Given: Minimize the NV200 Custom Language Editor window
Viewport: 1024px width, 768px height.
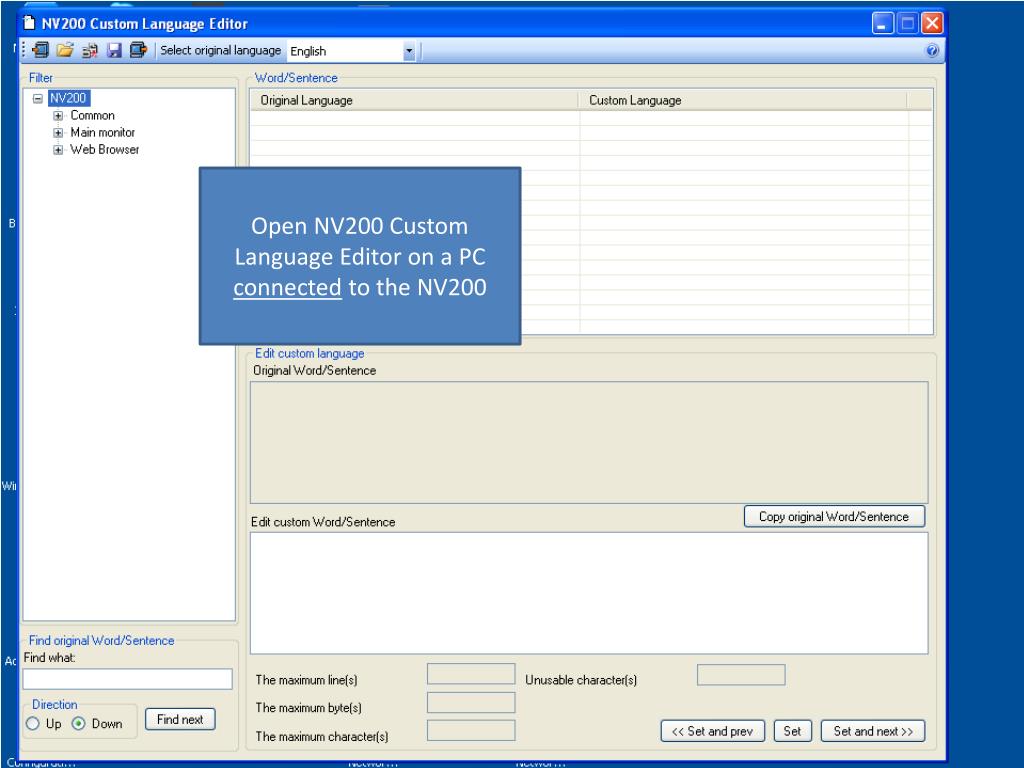Looking at the screenshot, I should 882,24.
